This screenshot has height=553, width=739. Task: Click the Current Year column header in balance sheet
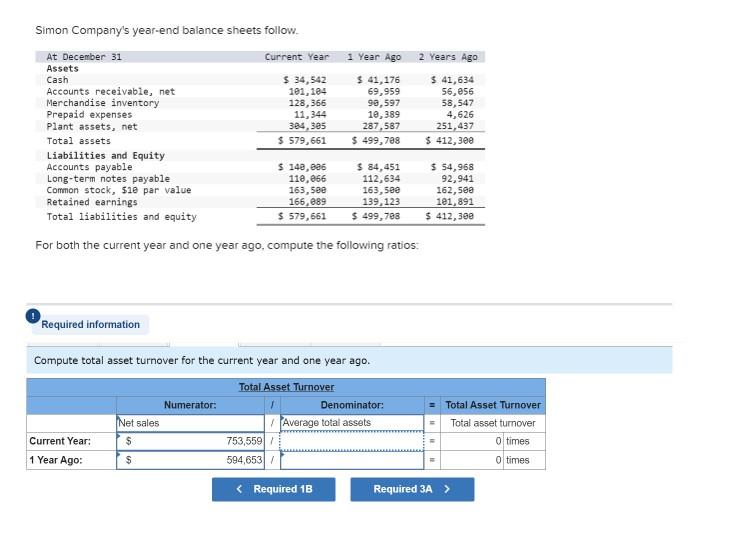[297, 57]
